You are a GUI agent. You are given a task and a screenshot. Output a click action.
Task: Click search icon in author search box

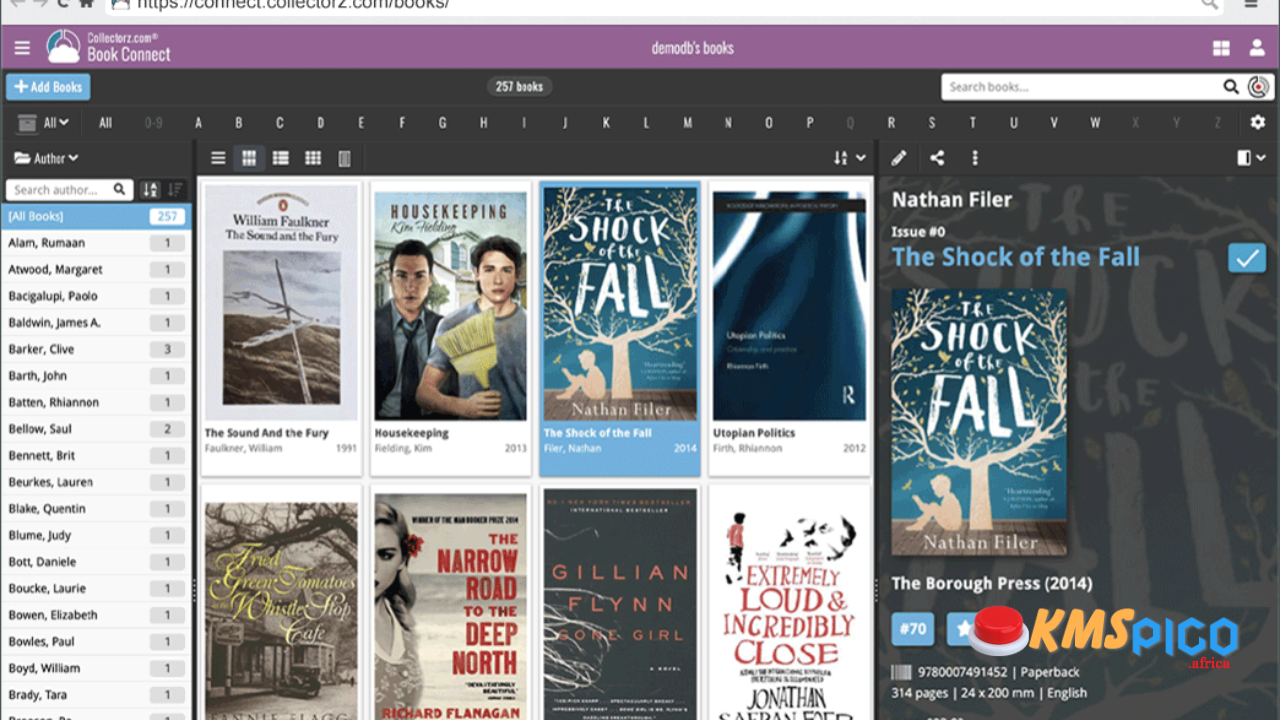pos(119,189)
